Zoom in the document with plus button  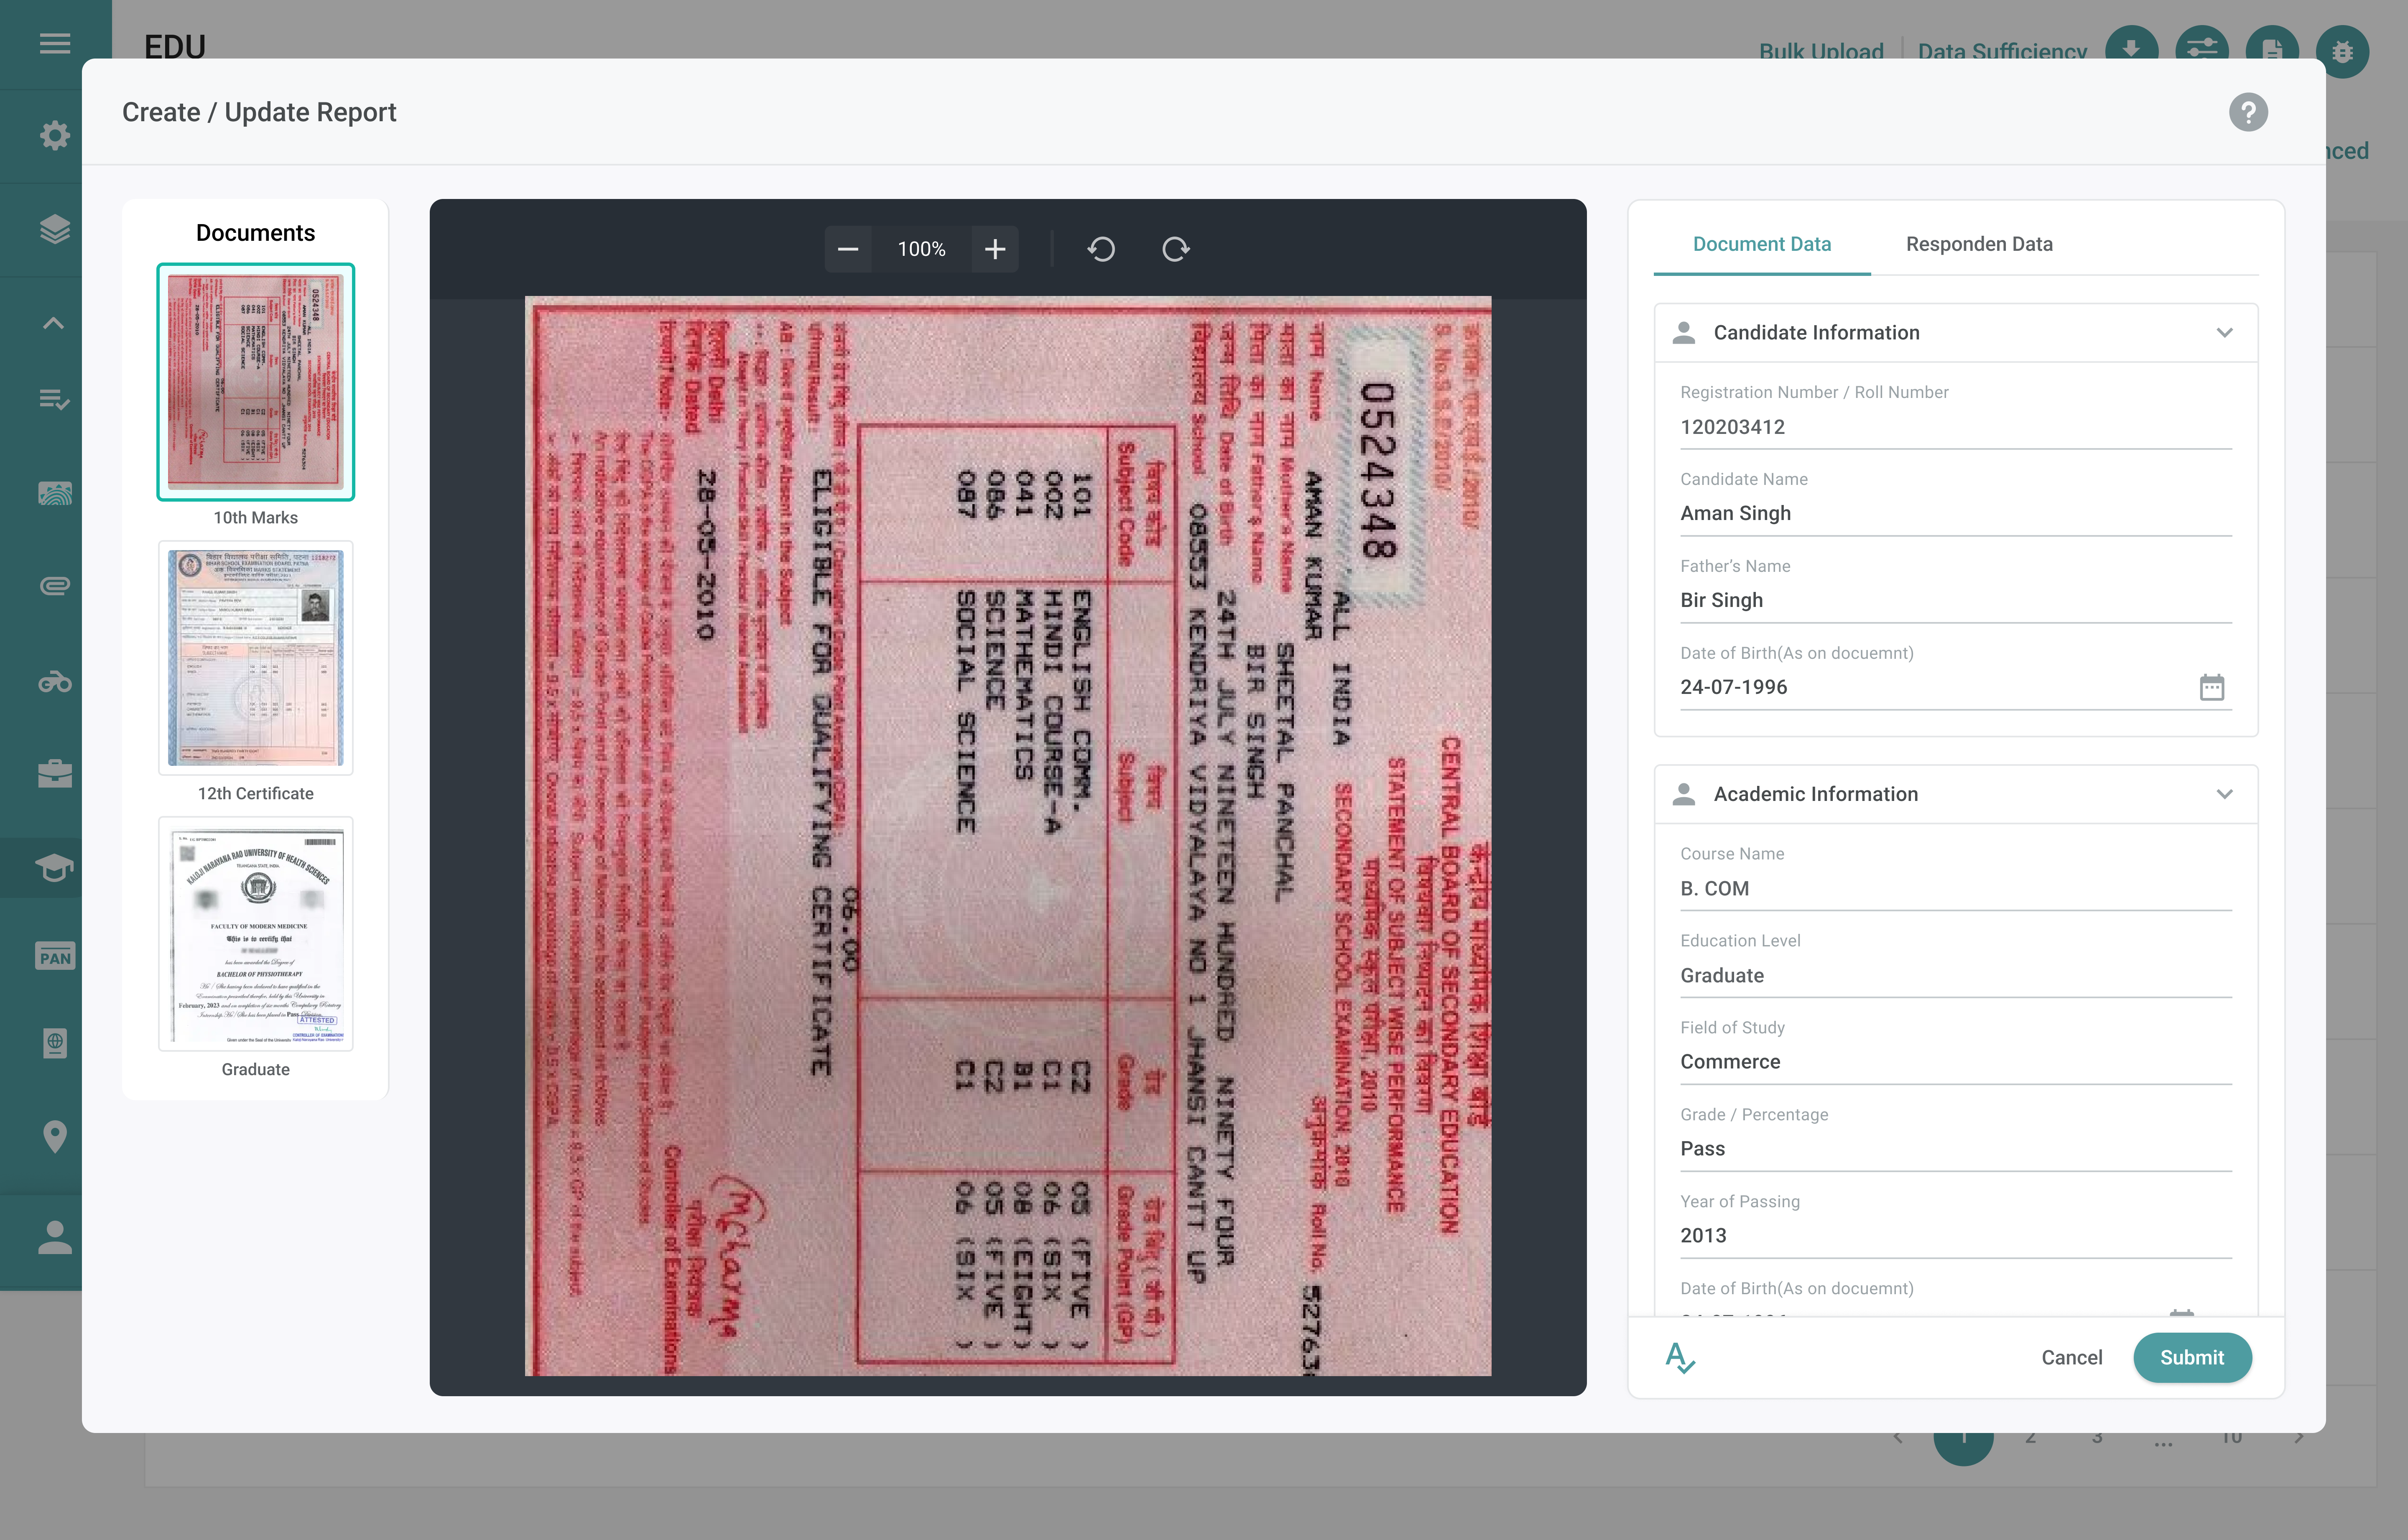[x=995, y=249]
